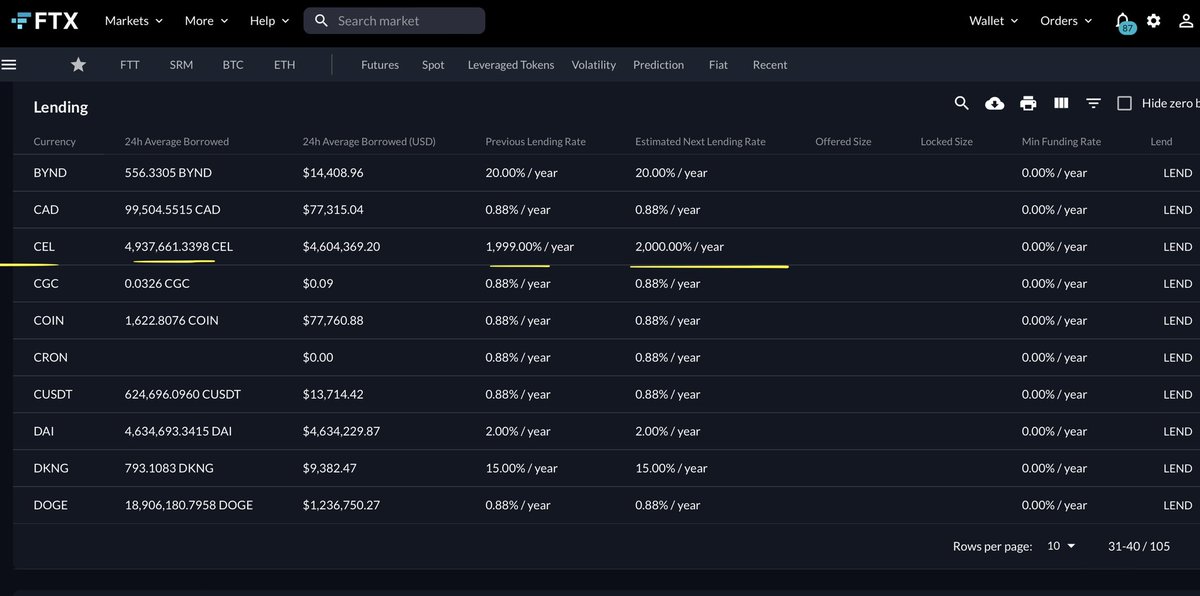This screenshot has height=596, width=1200.
Task: Open the Orders dropdown
Action: point(1066,20)
